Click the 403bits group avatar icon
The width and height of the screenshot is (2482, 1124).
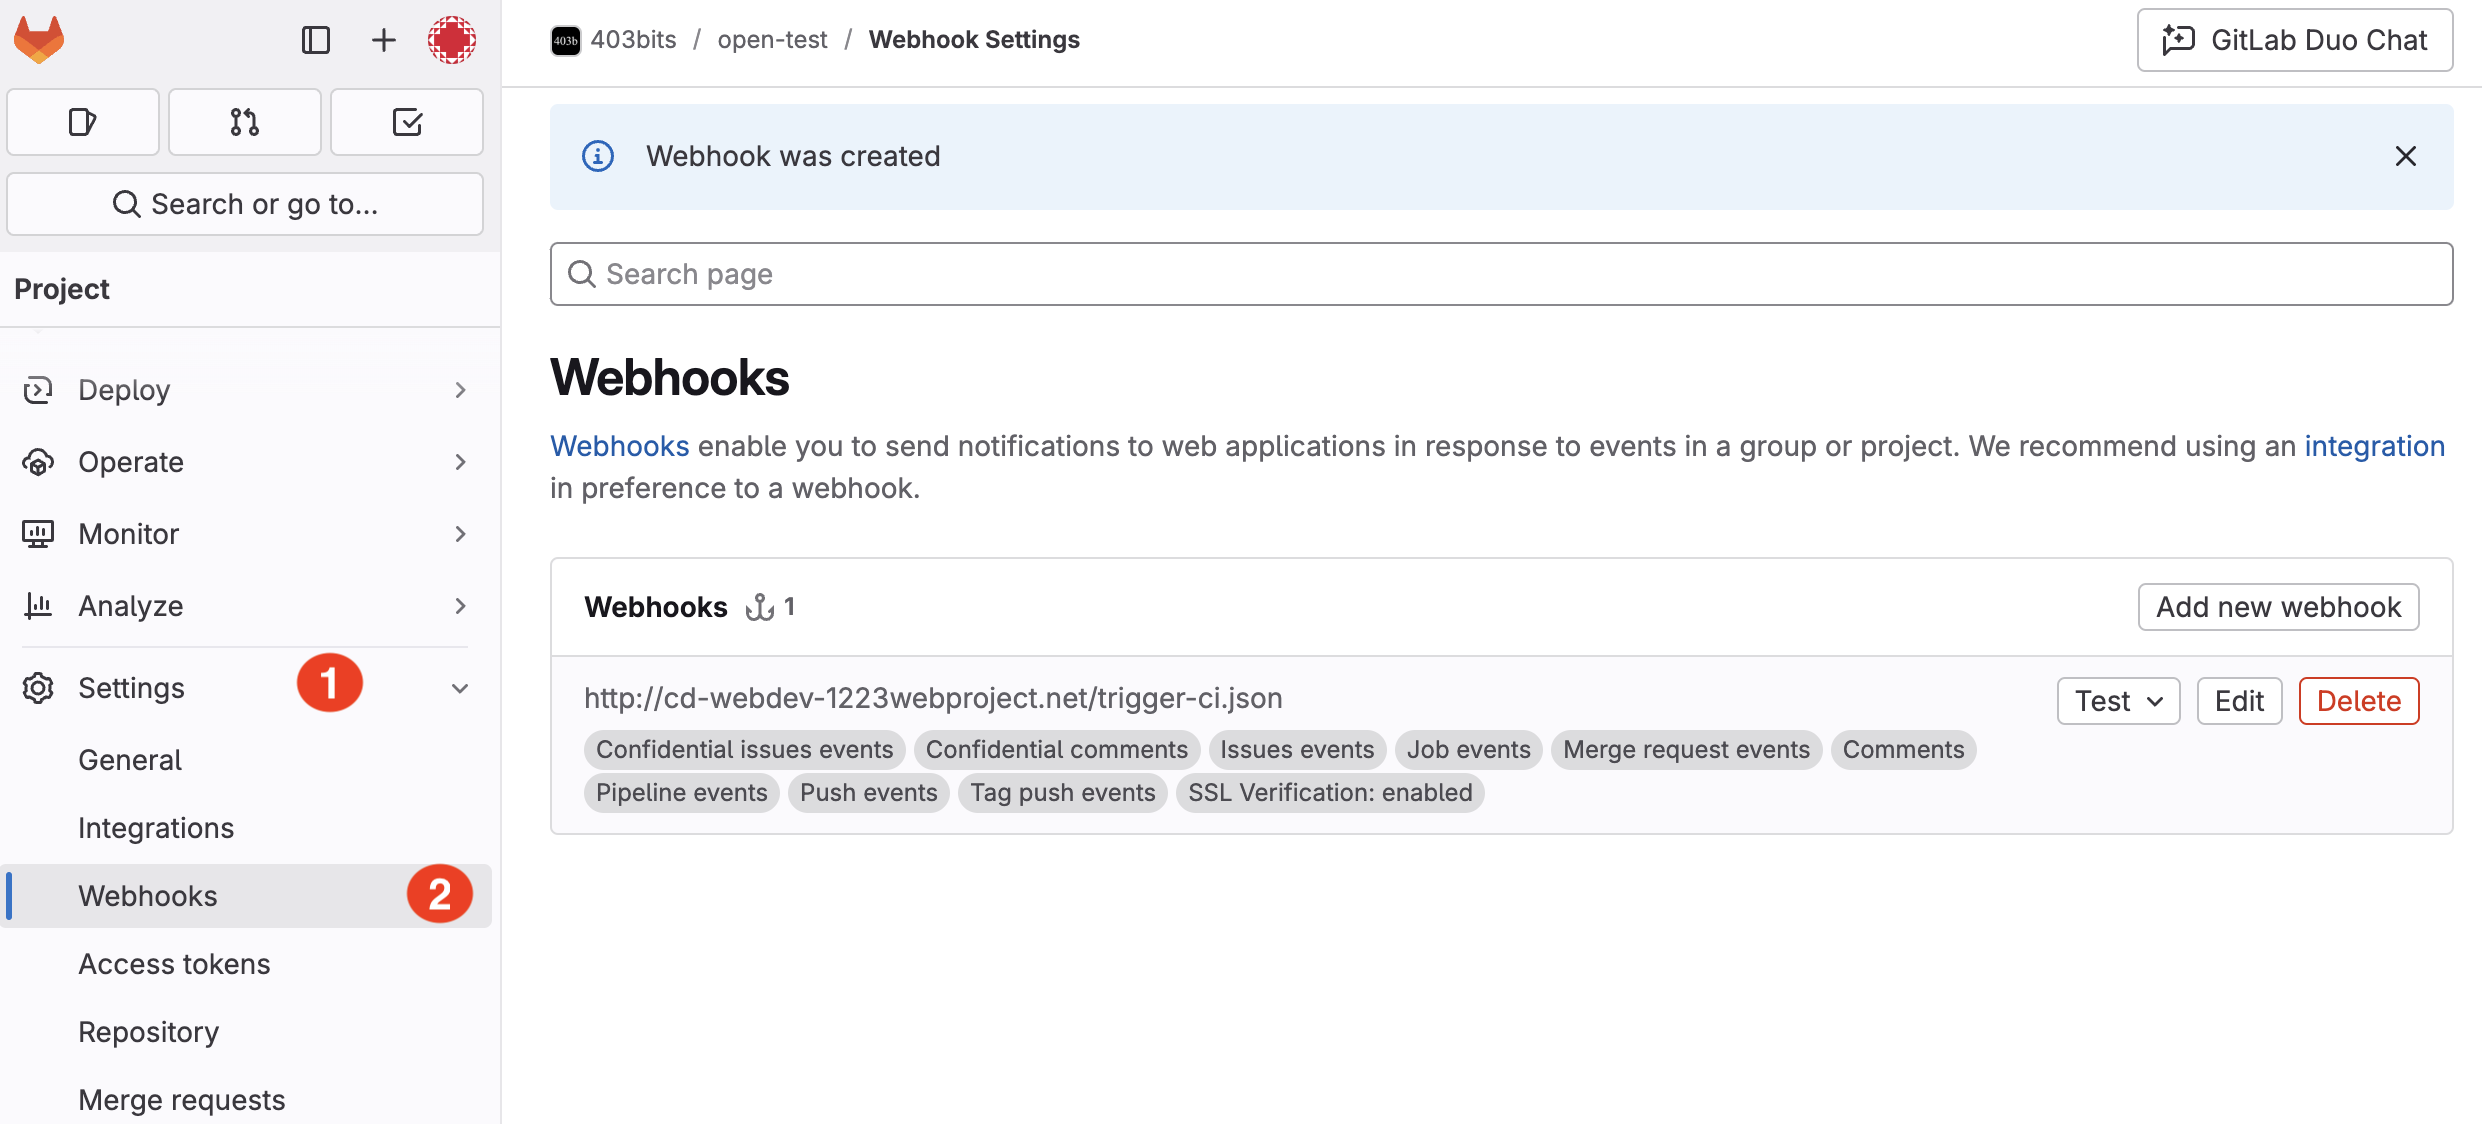click(x=566, y=40)
